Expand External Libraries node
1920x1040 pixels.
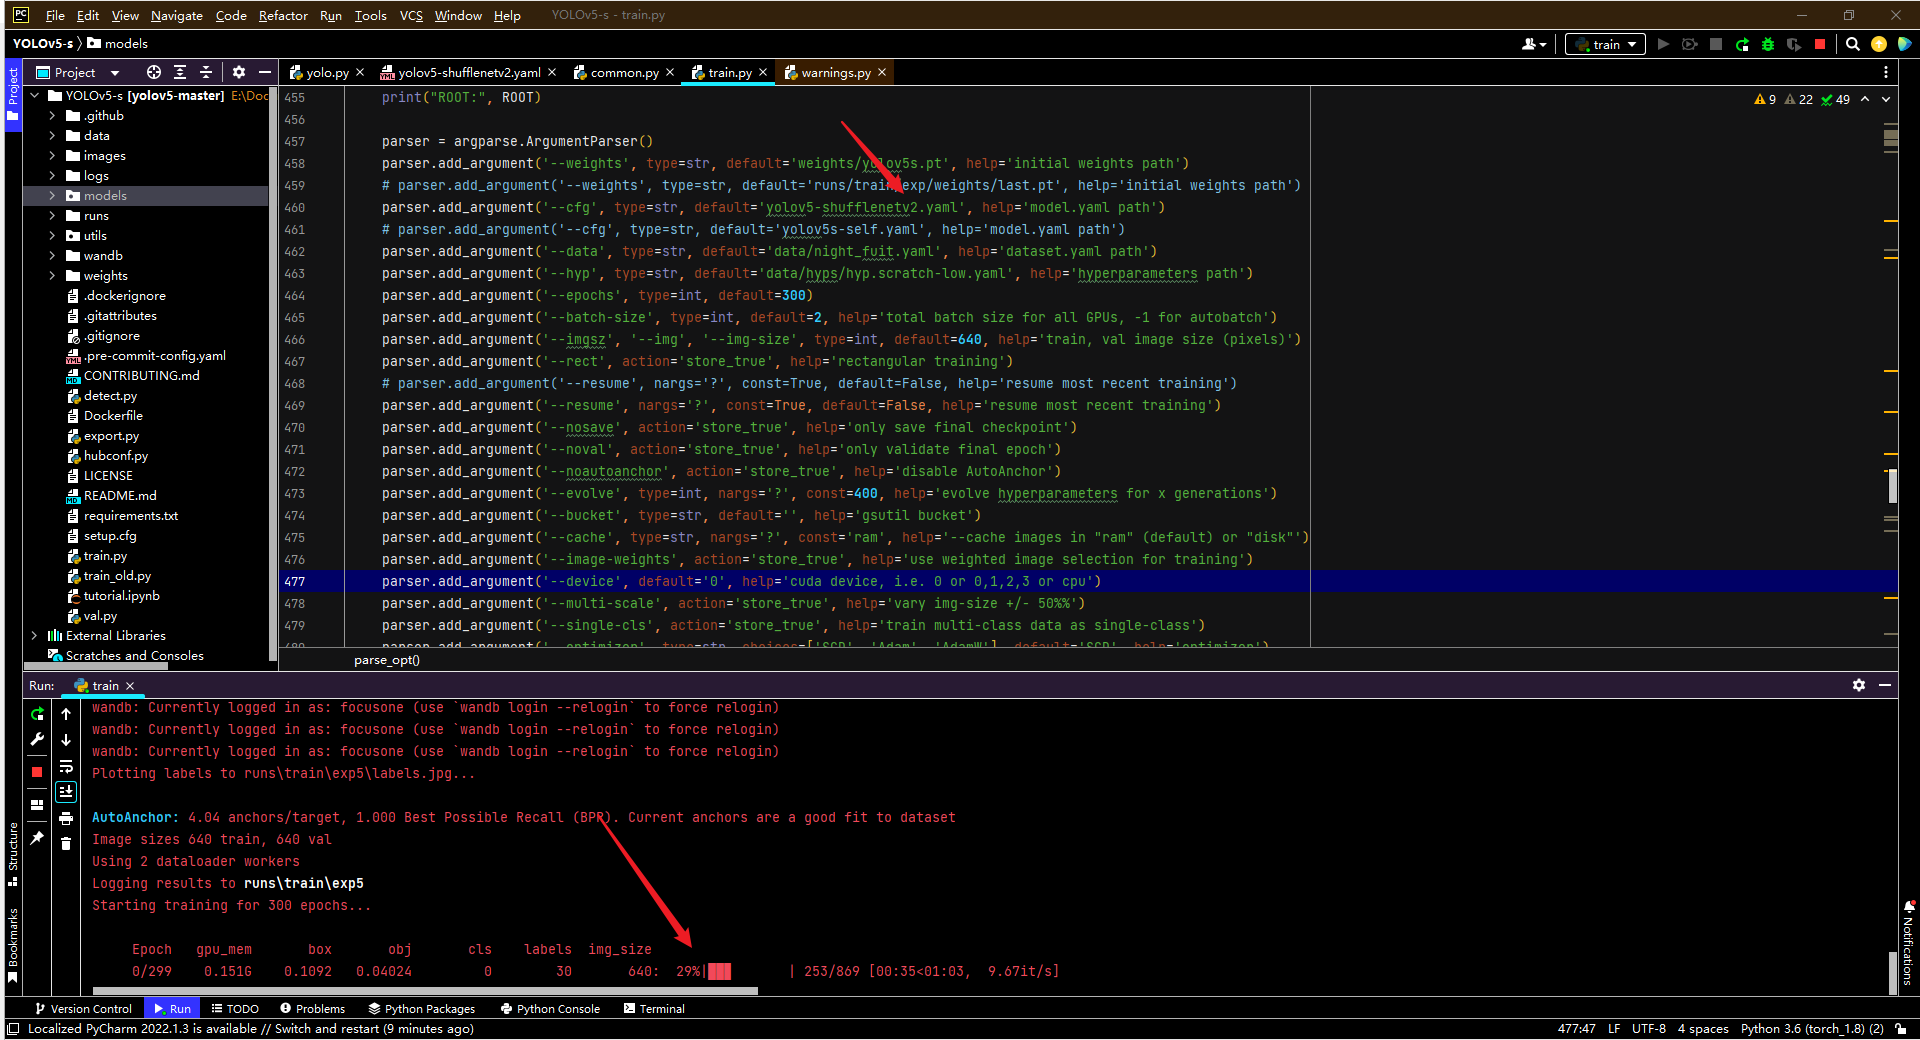tap(35, 636)
